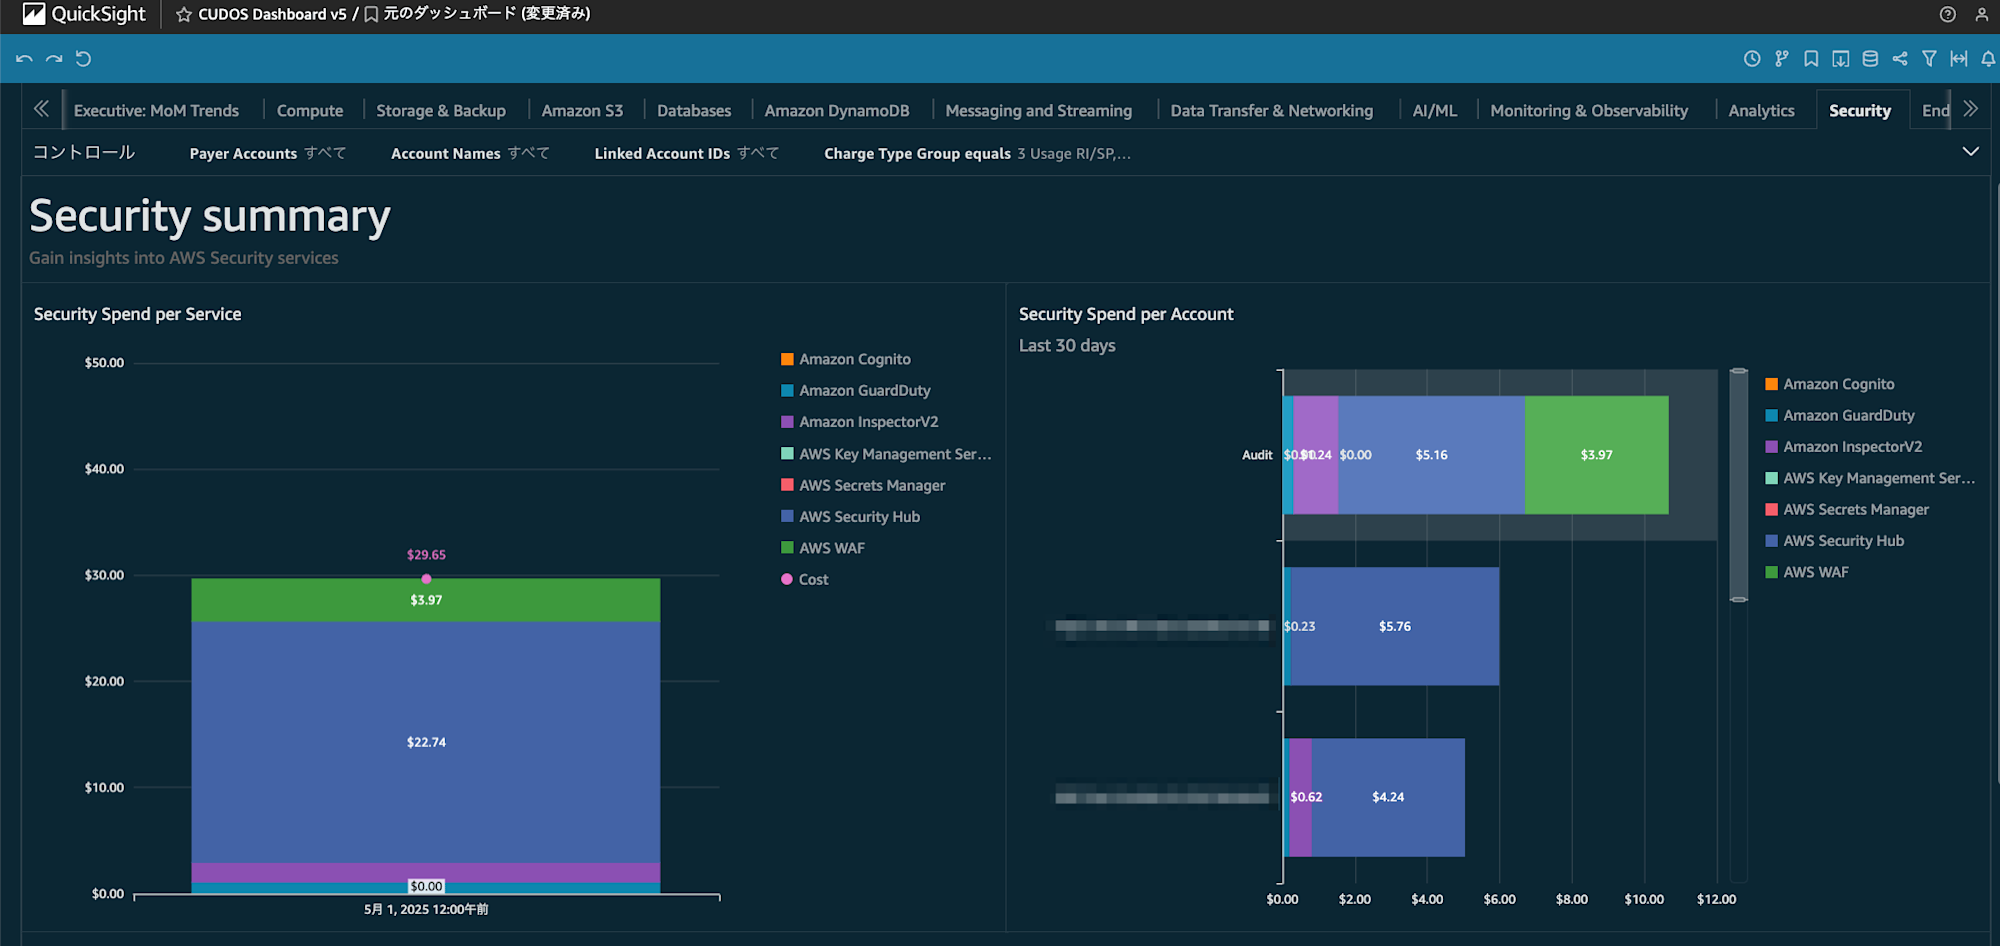Image resolution: width=2000 pixels, height=946 pixels.
Task: Open the help question mark icon
Action: 1948,14
